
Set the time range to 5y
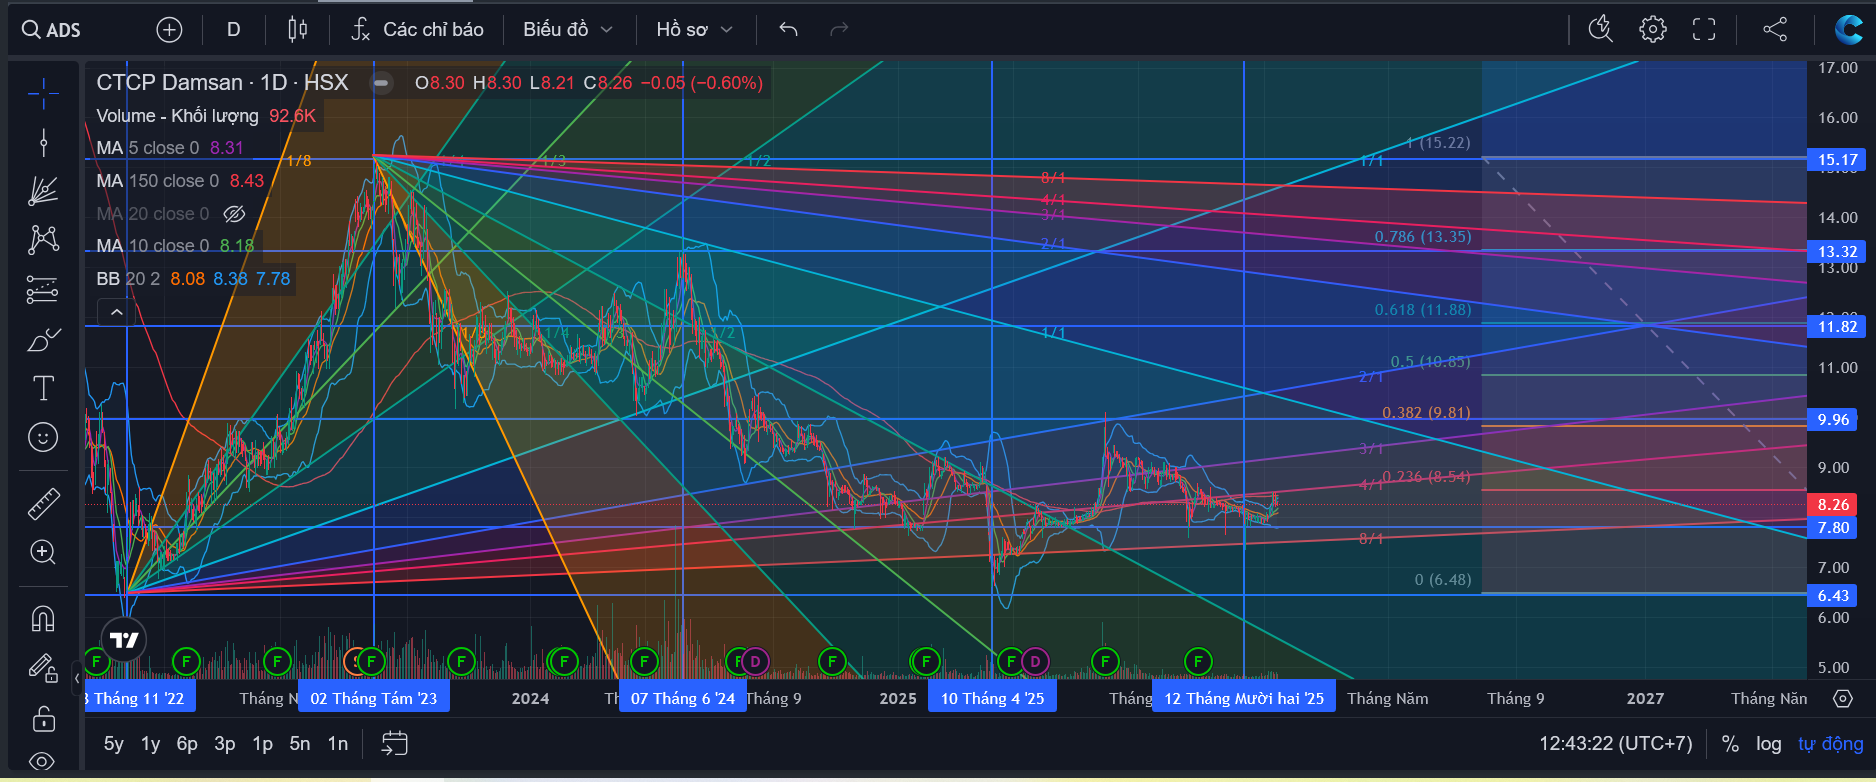(x=114, y=744)
